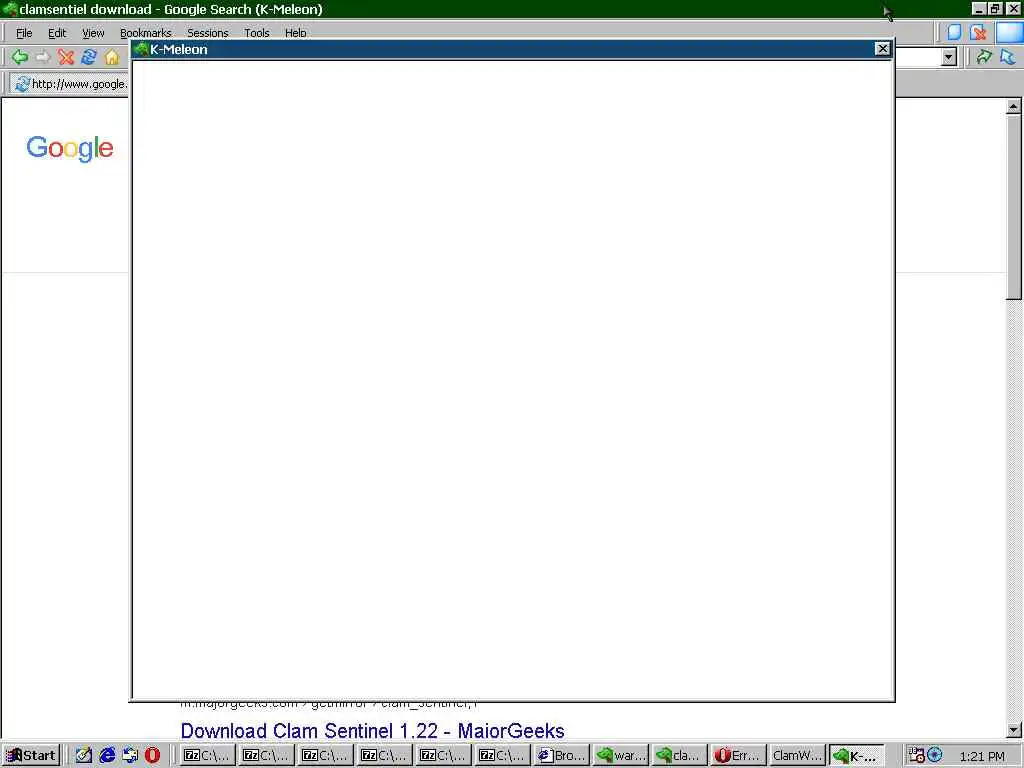
Task: Click the blue arrow search icon
Action: point(1008,57)
